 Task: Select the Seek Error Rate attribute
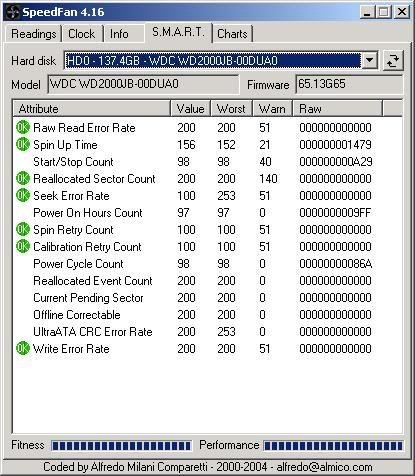pos(71,196)
